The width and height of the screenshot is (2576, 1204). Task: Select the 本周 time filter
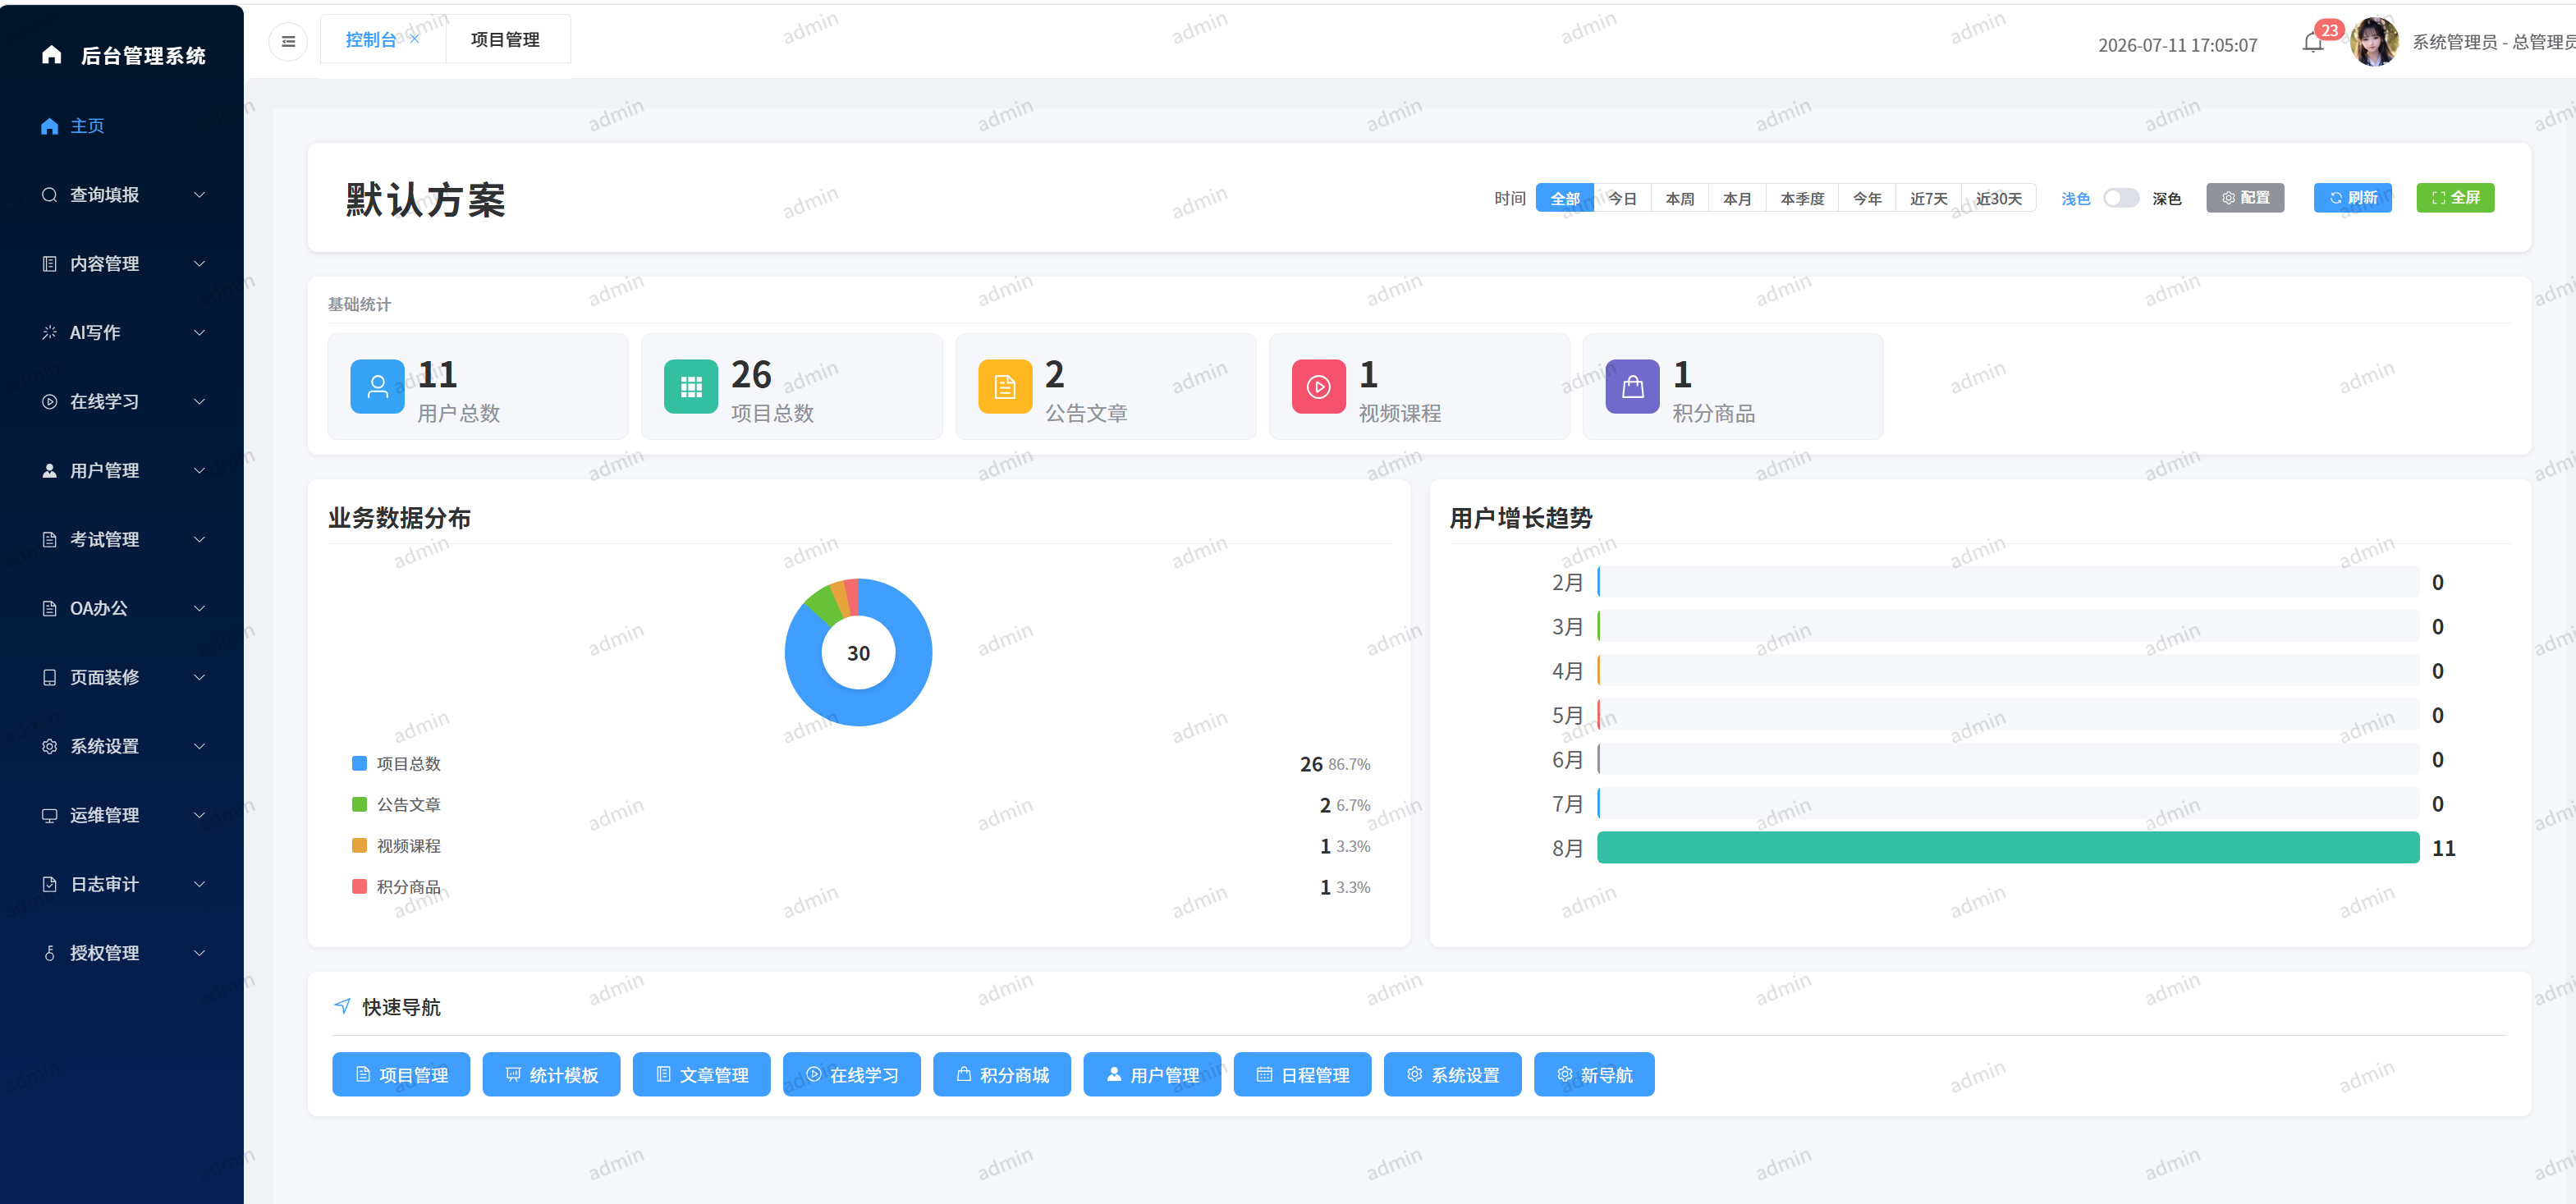click(1679, 198)
